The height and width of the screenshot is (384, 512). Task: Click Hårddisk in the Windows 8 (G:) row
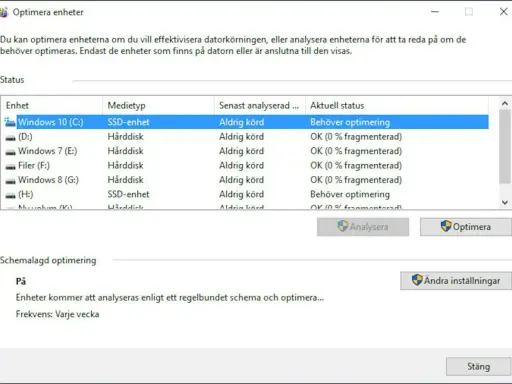[x=125, y=180]
